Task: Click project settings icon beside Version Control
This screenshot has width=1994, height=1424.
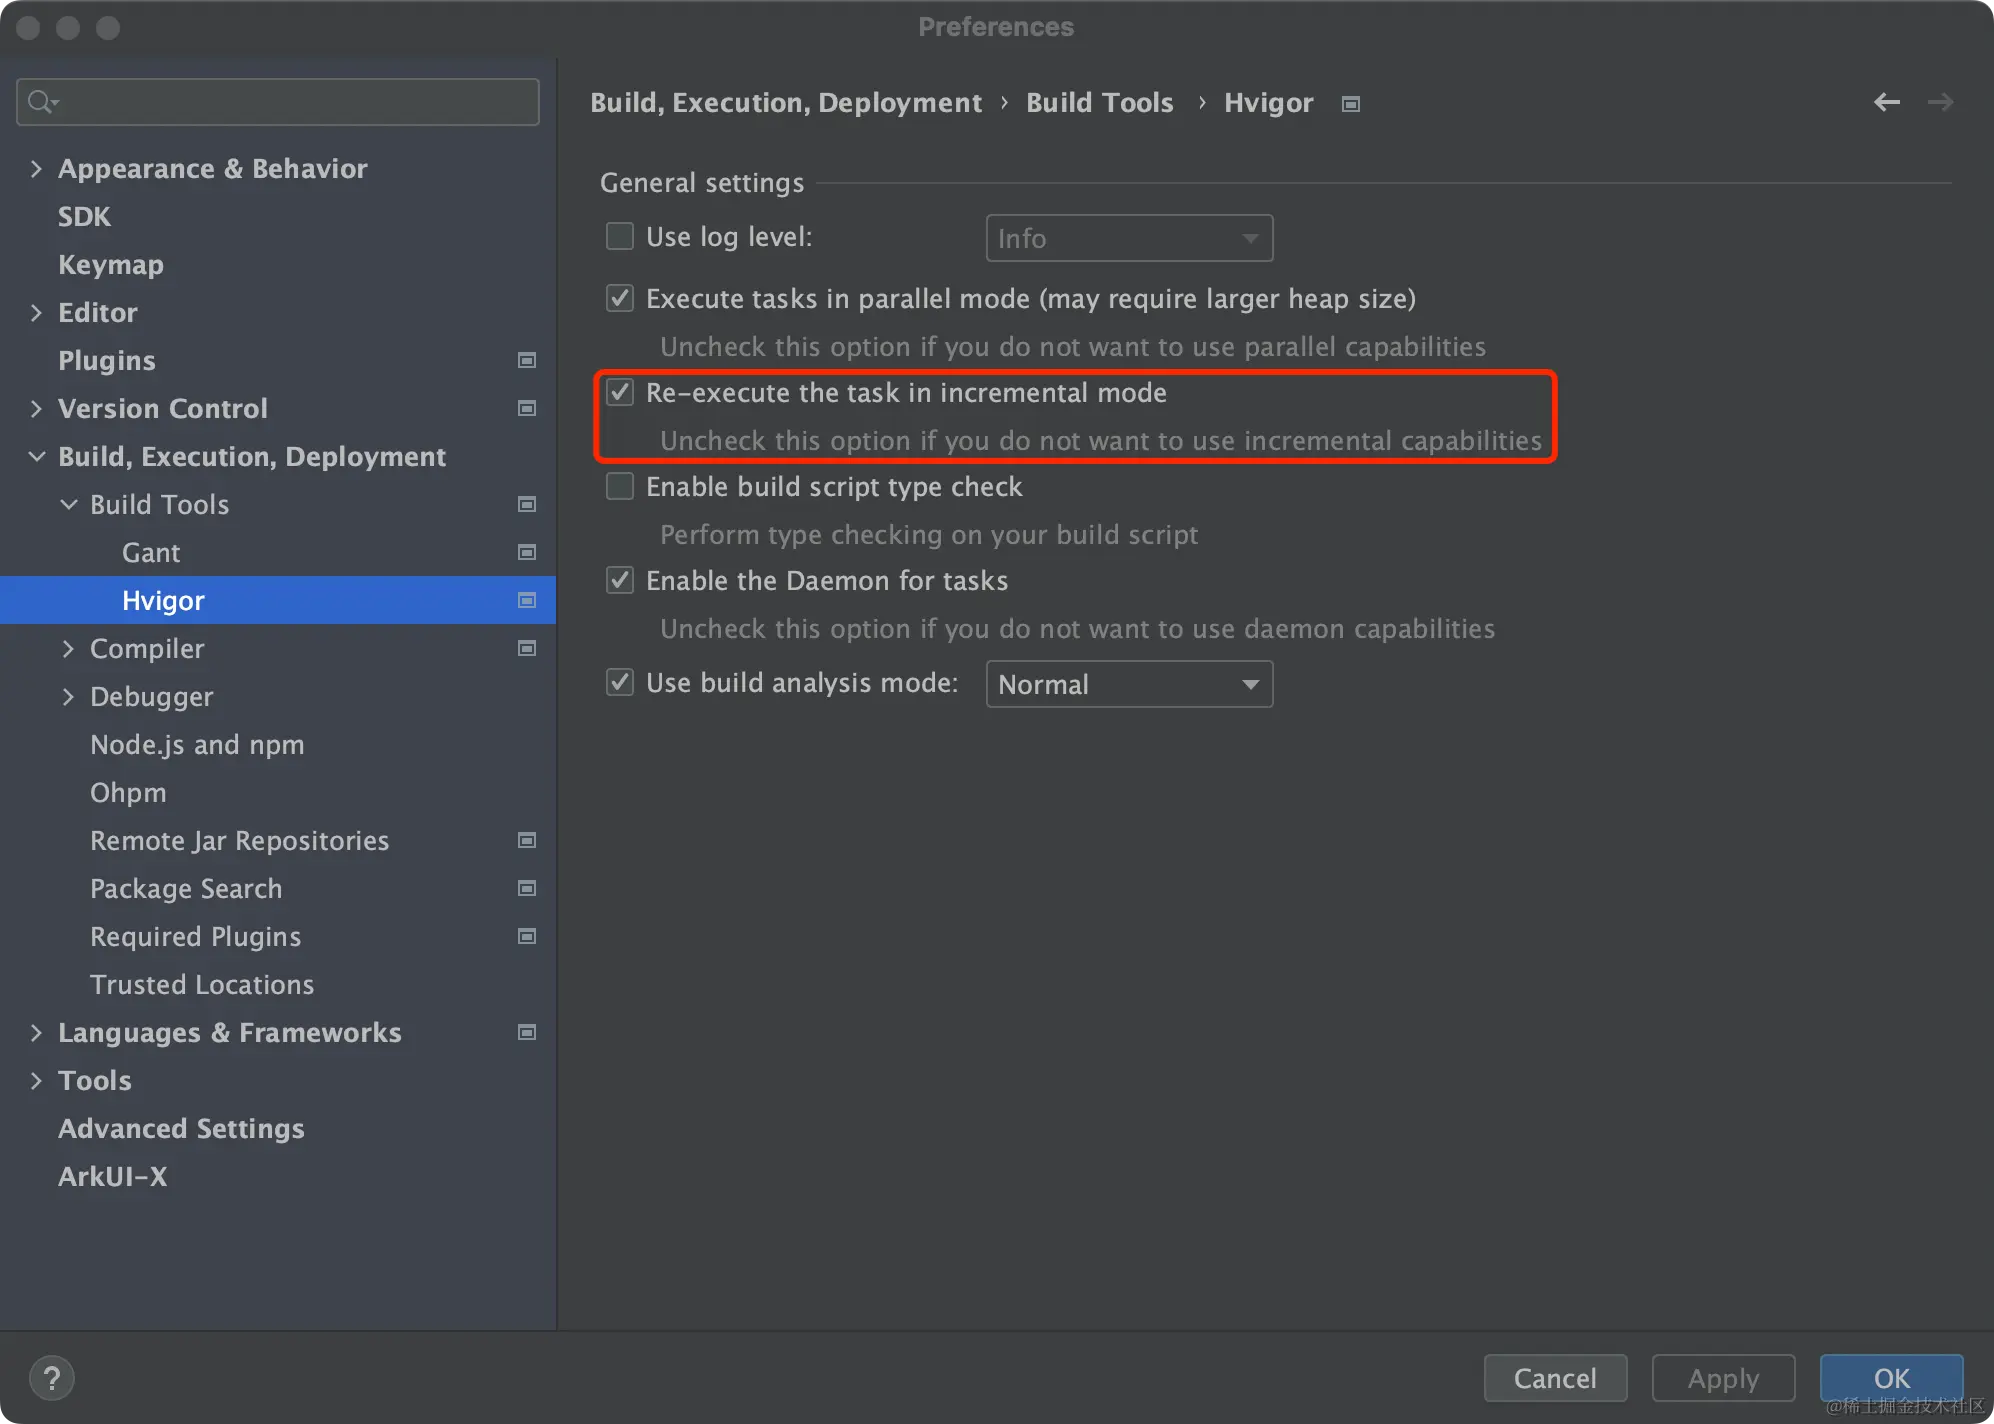Action: 527,408
